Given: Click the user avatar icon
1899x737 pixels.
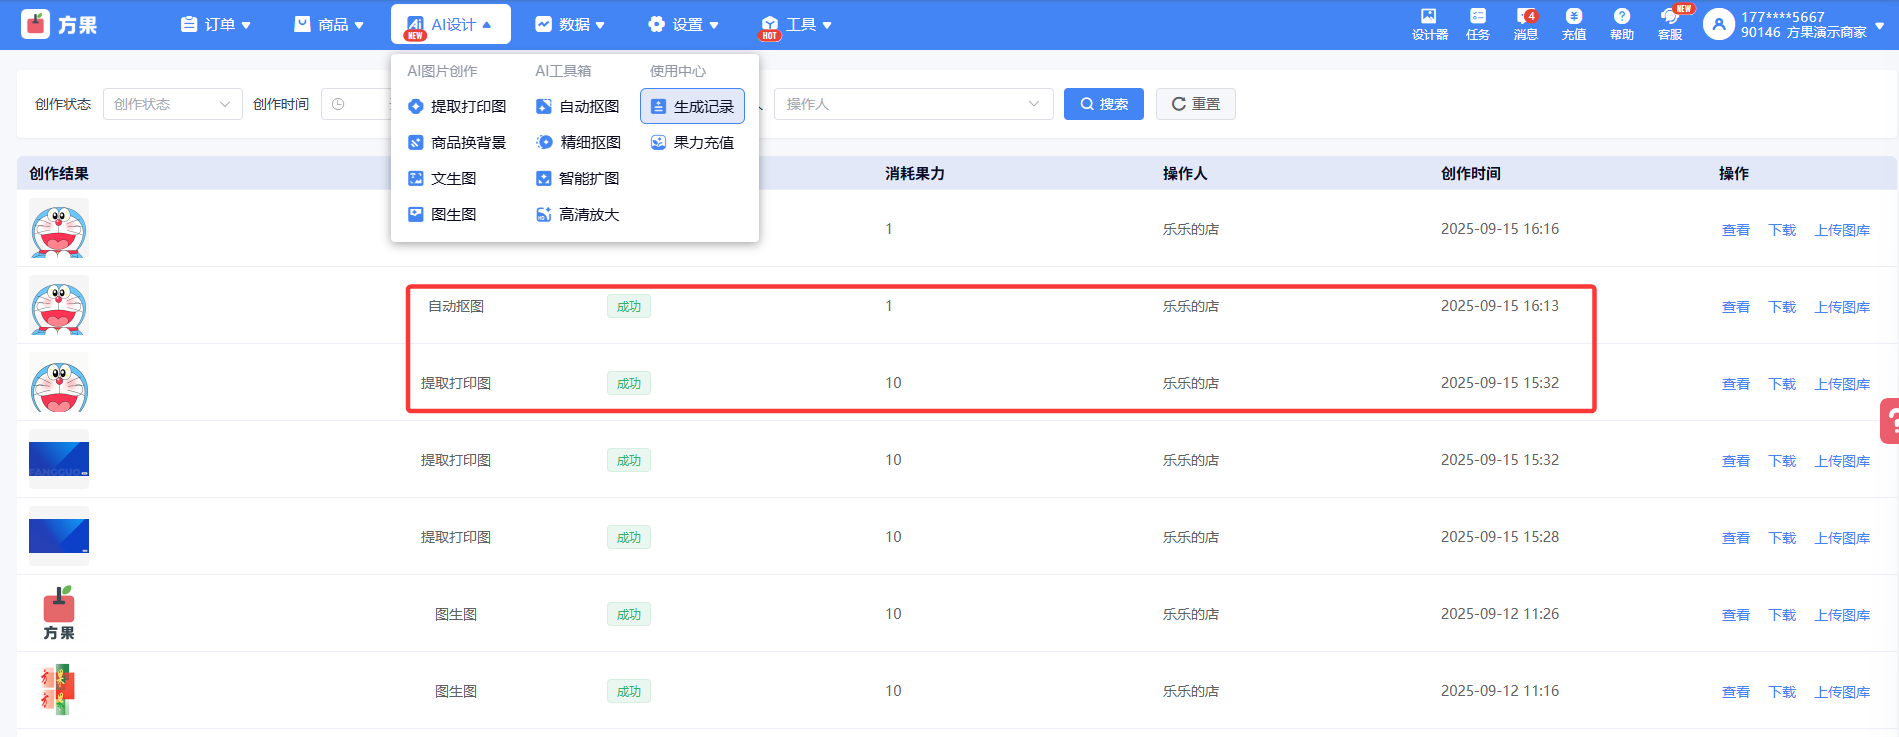Looking at the screenshot, I should coord(1718,24).
